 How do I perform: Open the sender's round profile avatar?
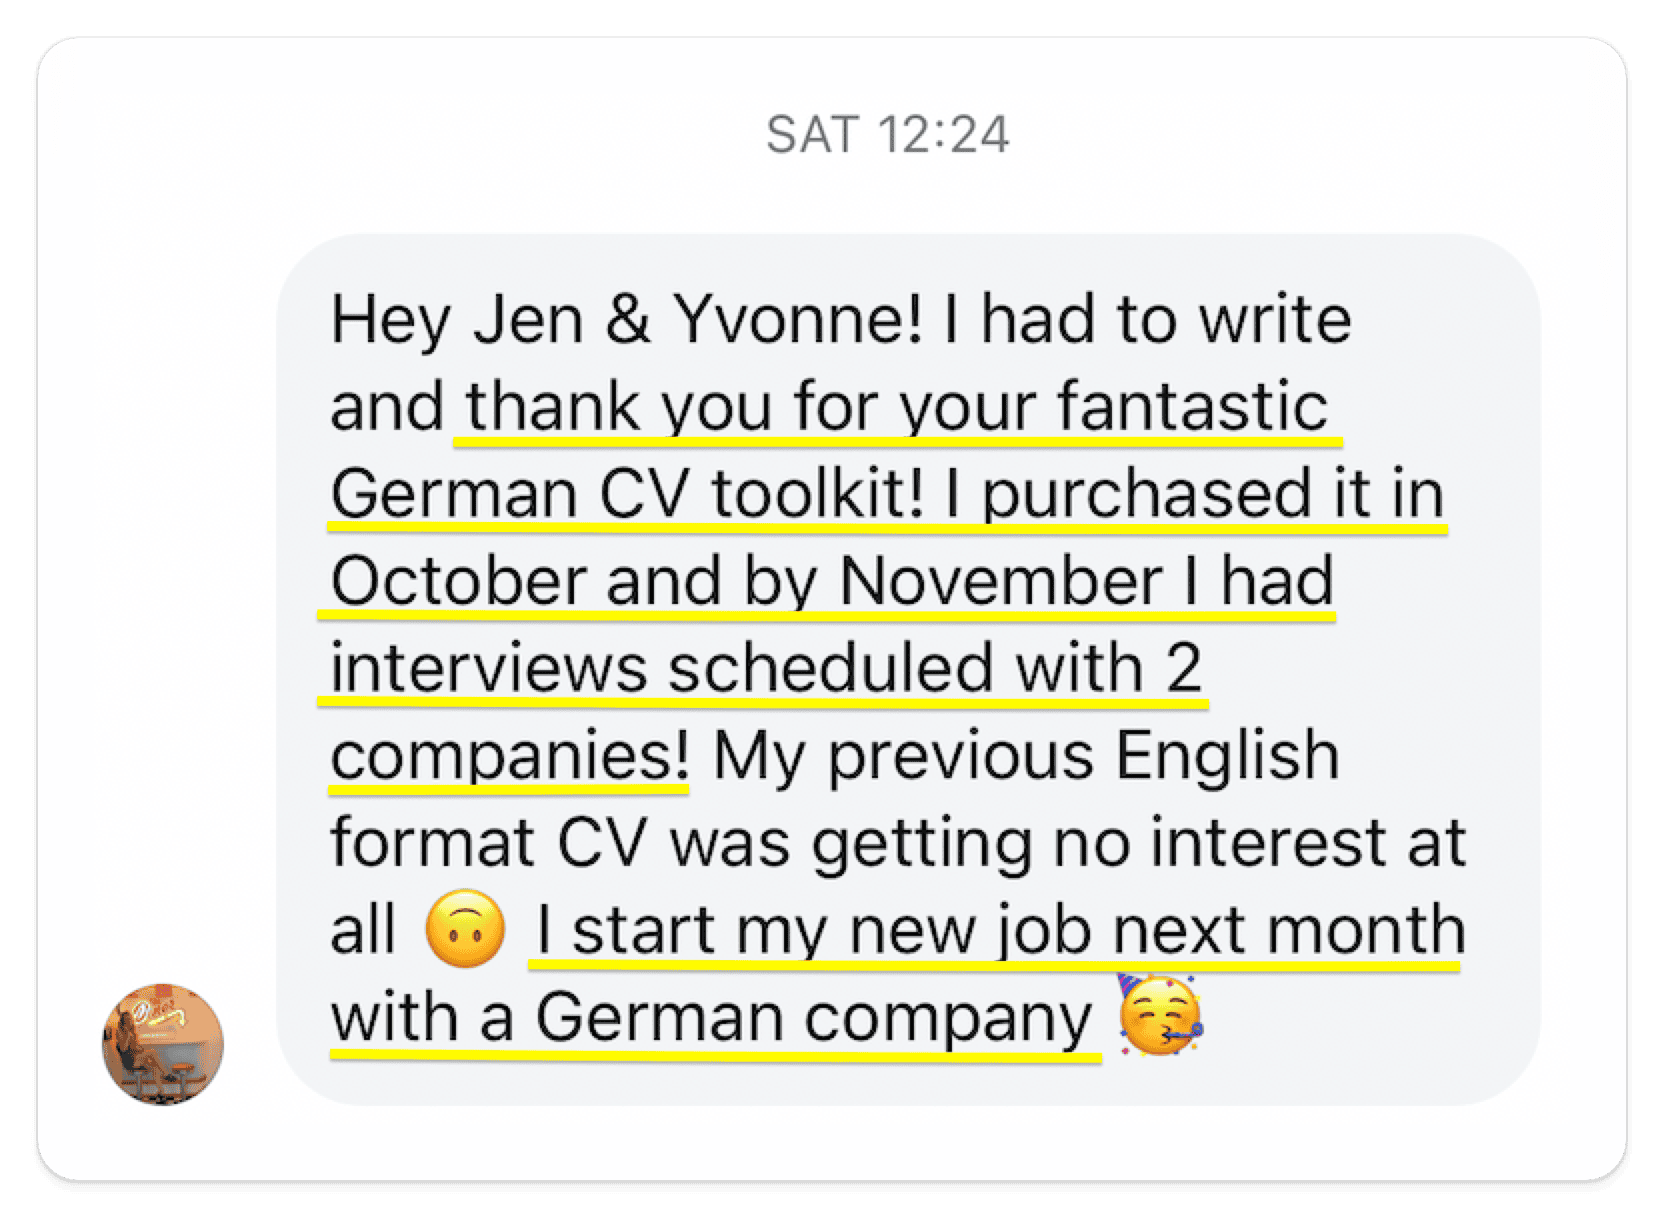pyautogui.click(x=162, y=1043)
